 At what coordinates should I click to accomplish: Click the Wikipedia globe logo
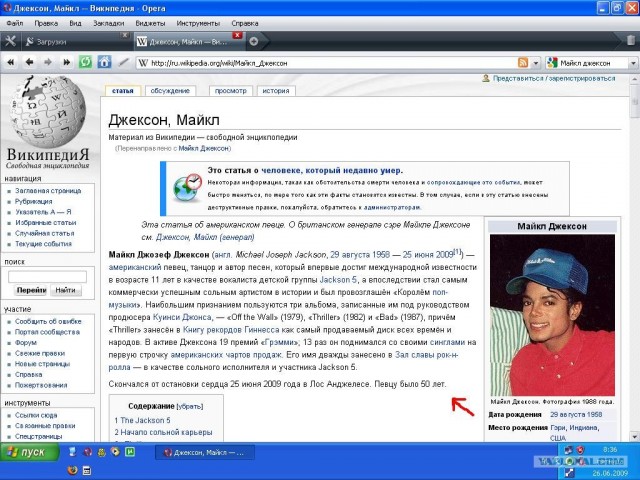click(48, 111)
